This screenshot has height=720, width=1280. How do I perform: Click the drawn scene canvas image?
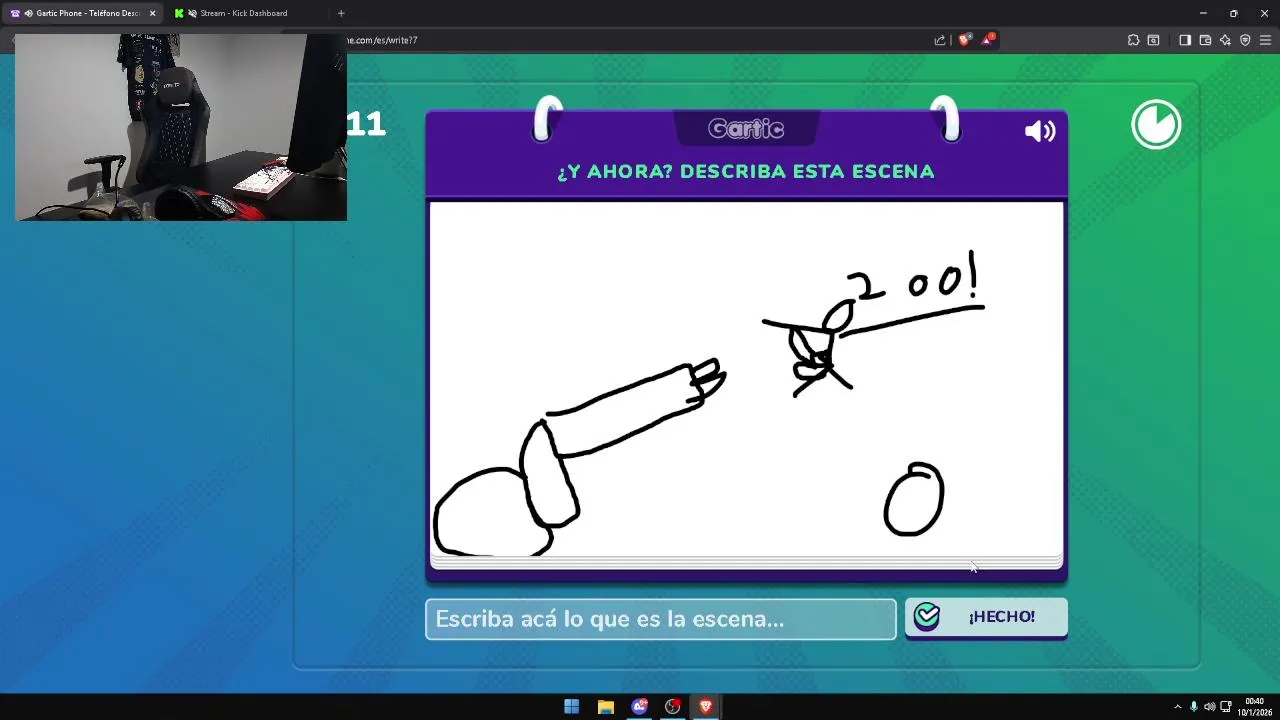(x=746, y=380)
